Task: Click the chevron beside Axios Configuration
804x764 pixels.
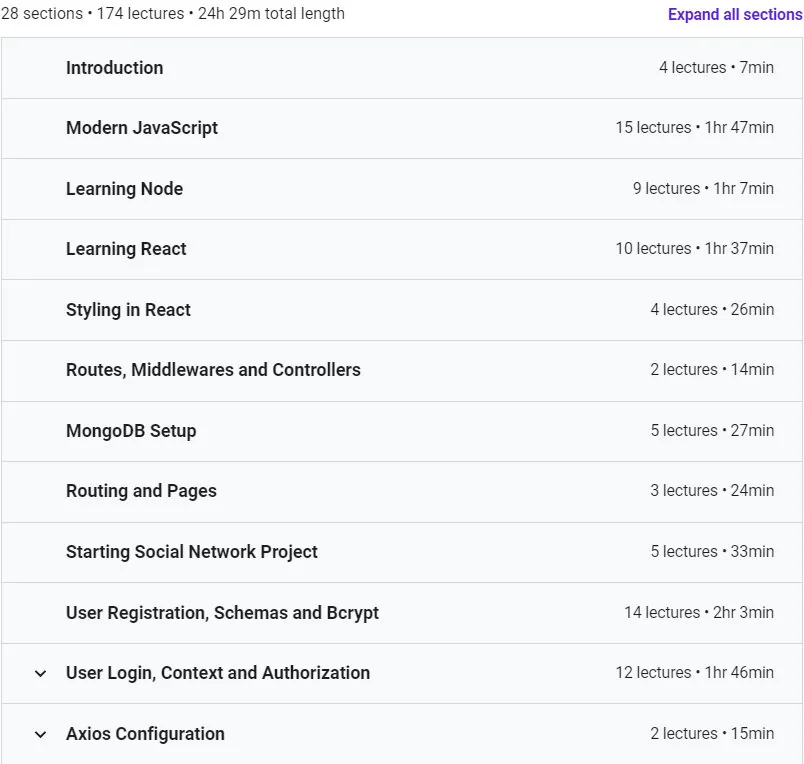Action: [x=40, y=734]
